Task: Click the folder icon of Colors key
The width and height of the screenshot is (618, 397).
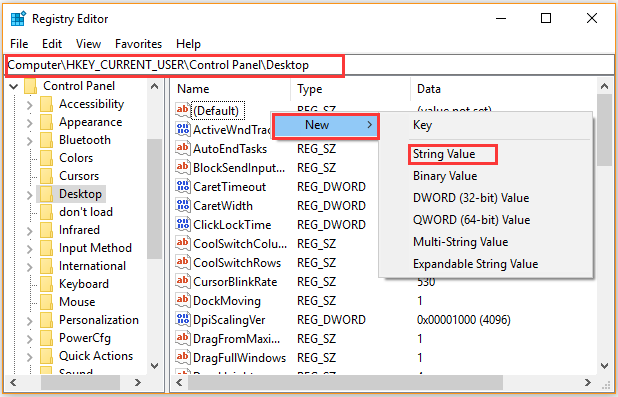Action: [47, 158]
